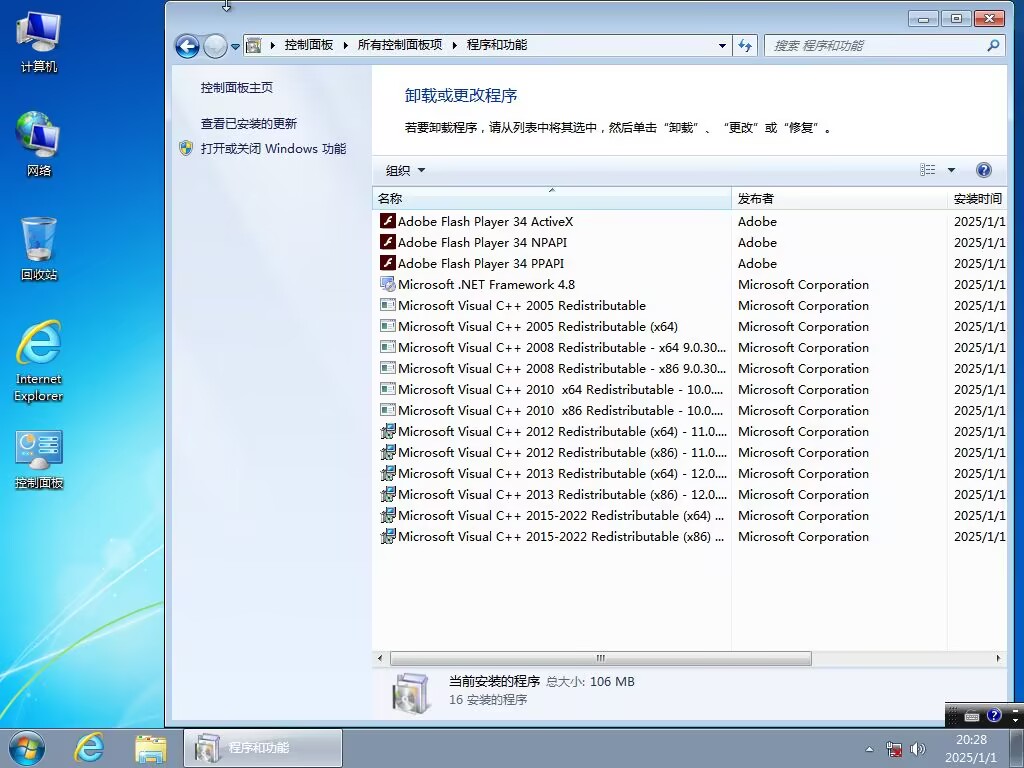The image size is (1024, 768).
Task: Sort by 安装时间 column header
Action: [x=978, y=198]
